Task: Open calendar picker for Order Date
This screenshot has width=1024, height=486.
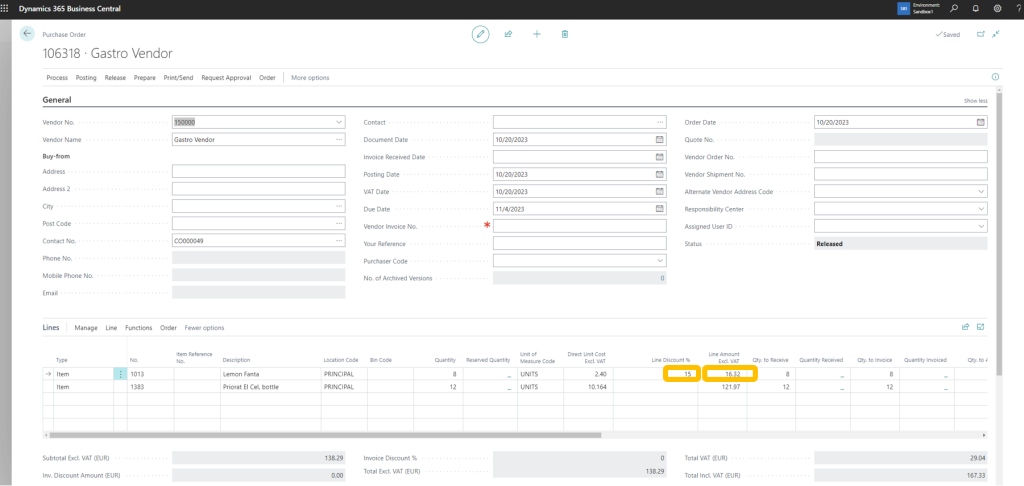Action: [980, 122]
